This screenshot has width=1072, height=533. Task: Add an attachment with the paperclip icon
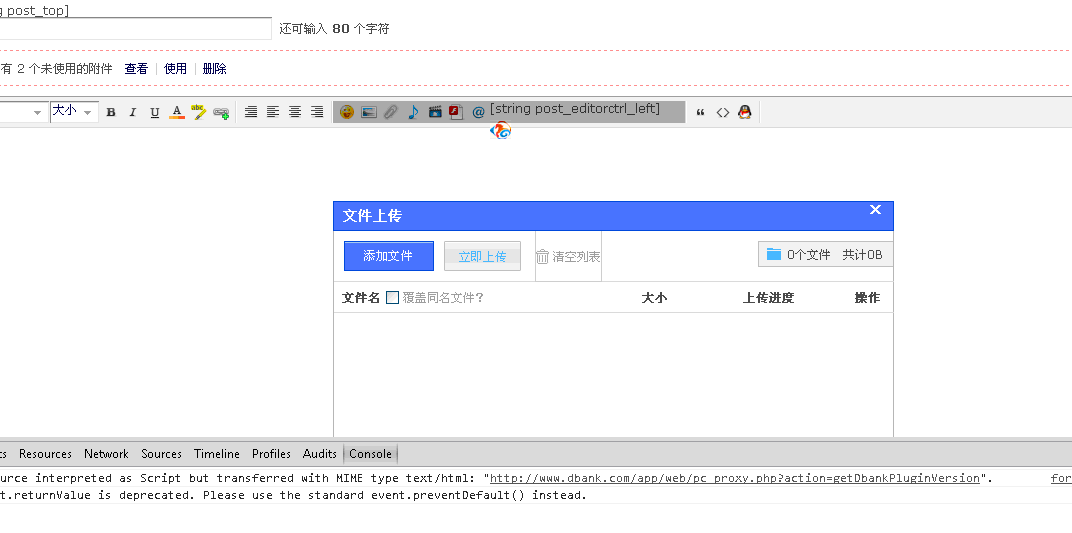(x=390, y=112)
